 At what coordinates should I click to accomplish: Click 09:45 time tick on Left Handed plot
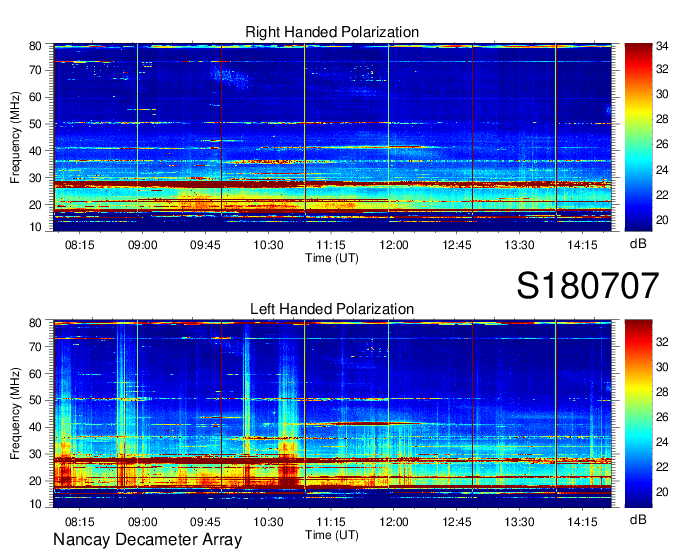(205, 522)
